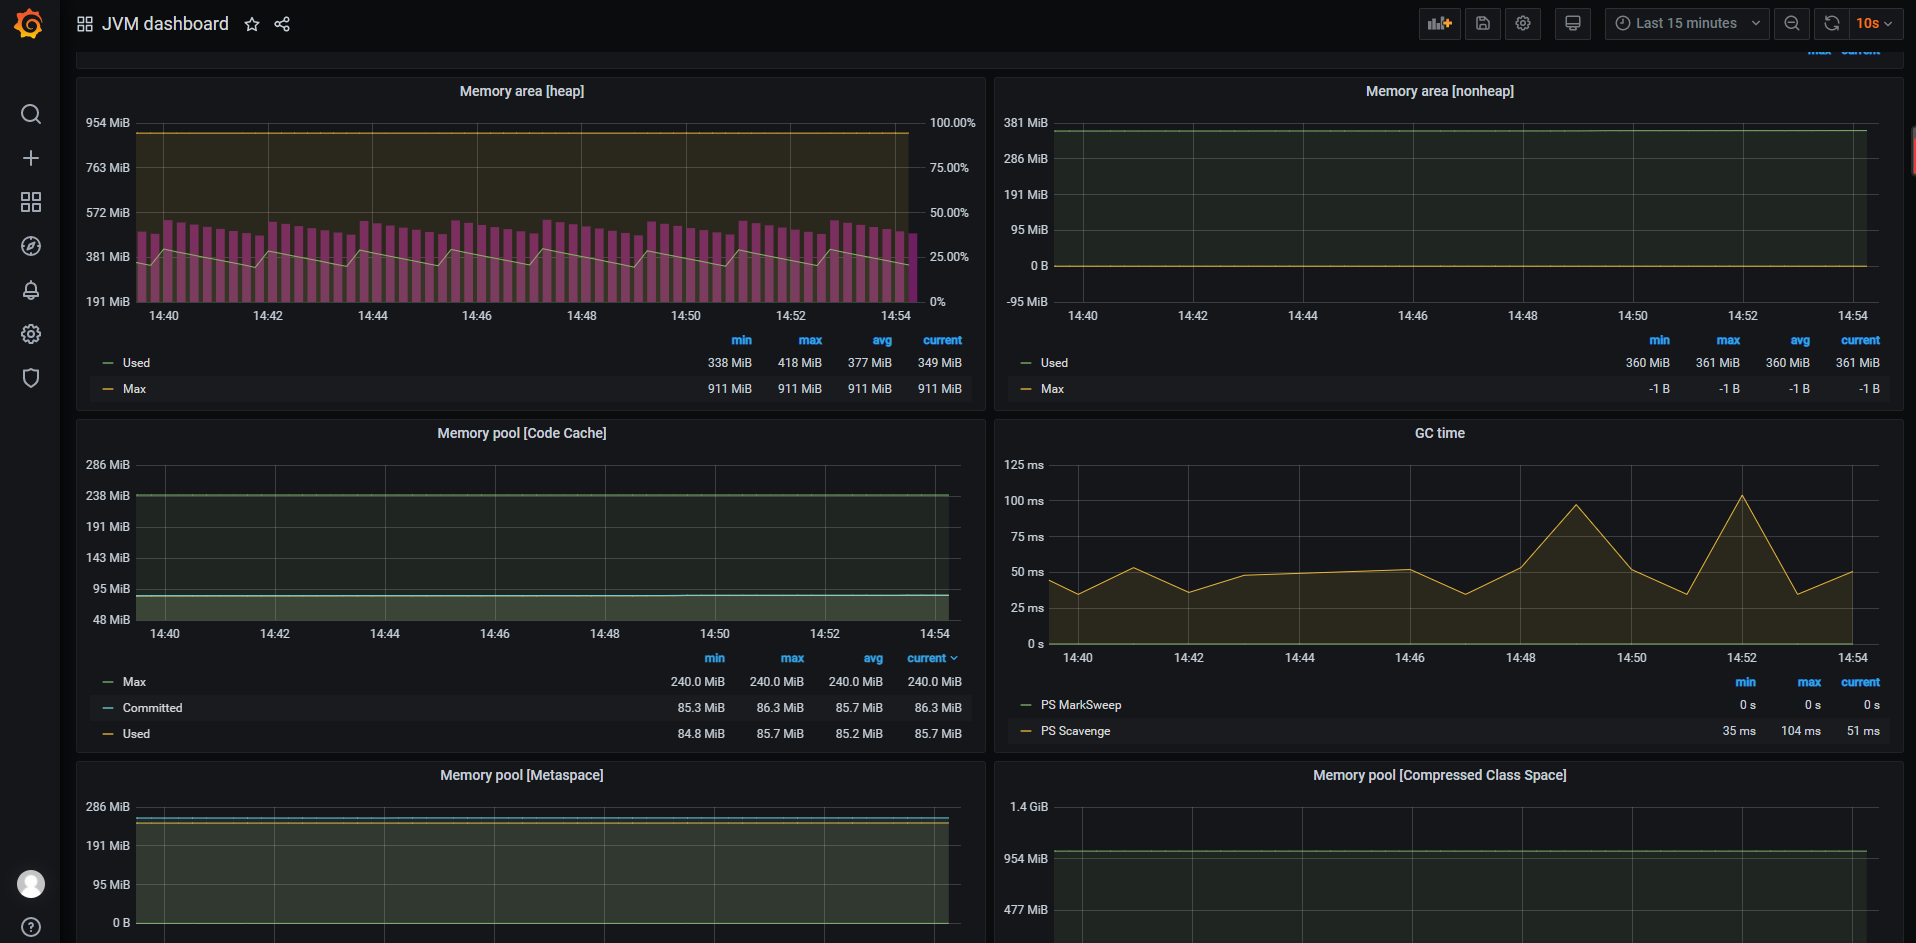Refresh the dashboard now
The width and height of the screenshot is (1916, 943).
[1832, 23]
